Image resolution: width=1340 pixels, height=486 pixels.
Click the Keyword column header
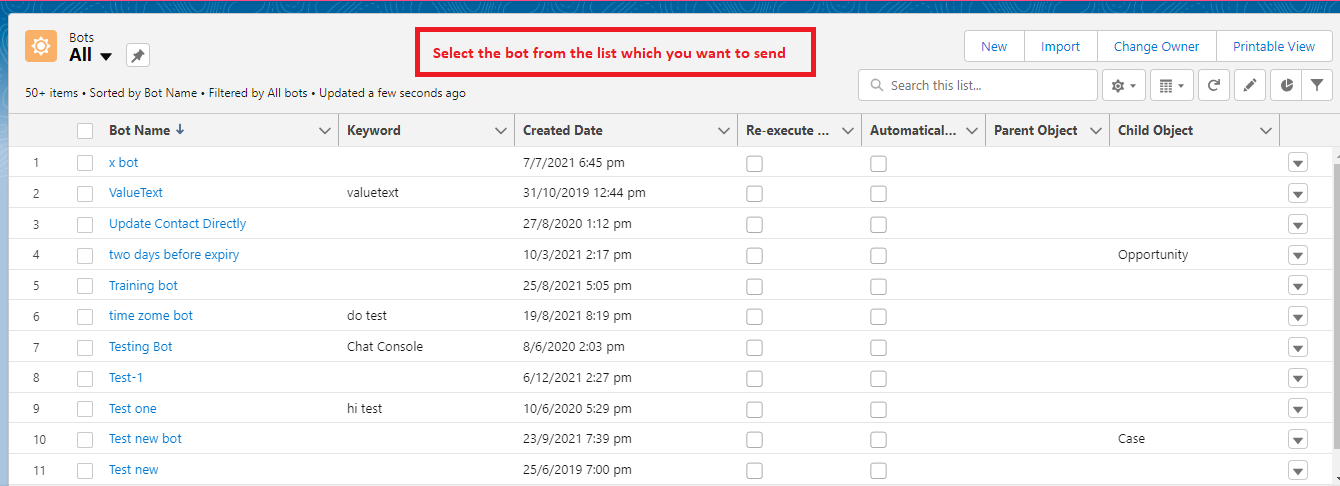pos(374,131)
